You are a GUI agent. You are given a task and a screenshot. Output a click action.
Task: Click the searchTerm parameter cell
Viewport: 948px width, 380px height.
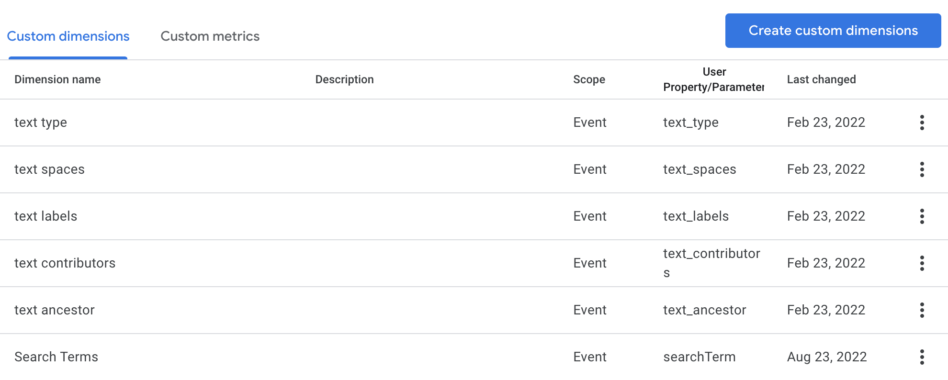[700, 357]
